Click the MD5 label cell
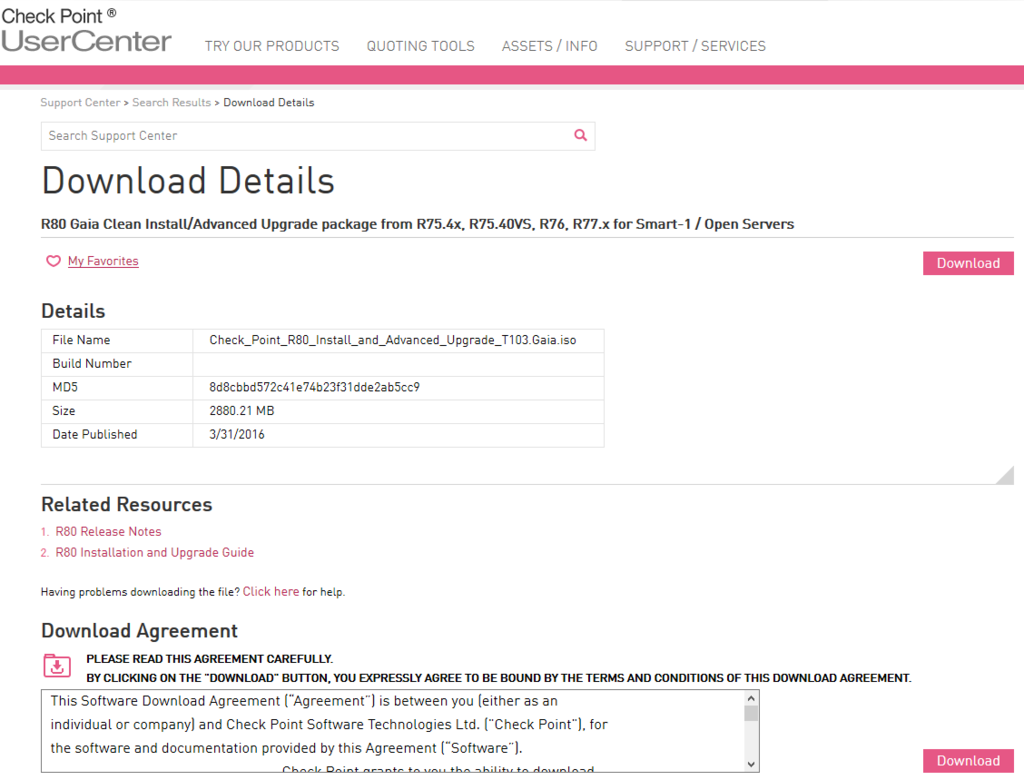The height and width of the screenshot is (780, 1024). 117,387
